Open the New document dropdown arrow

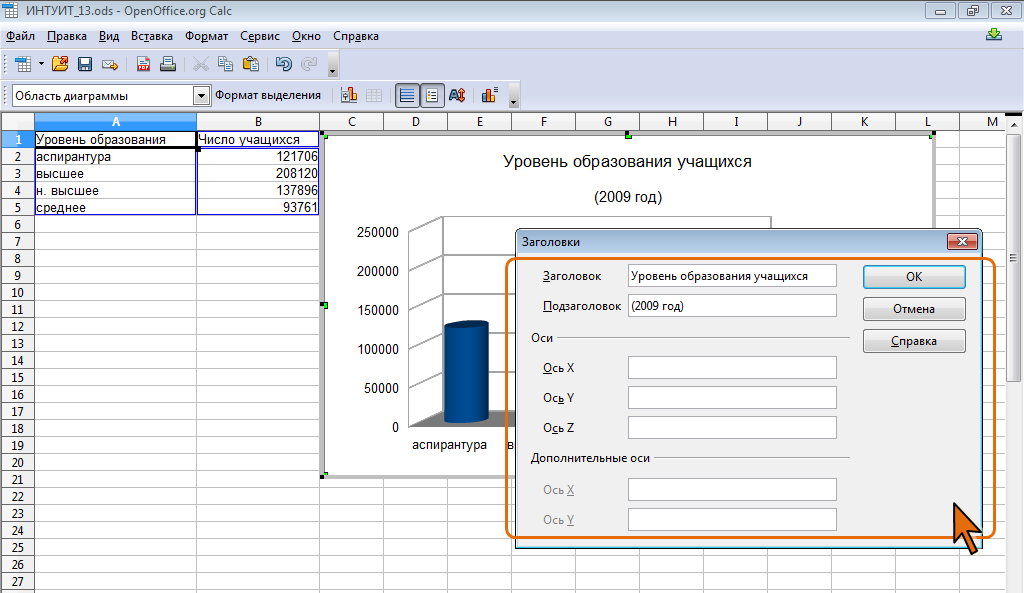point(41,64)
